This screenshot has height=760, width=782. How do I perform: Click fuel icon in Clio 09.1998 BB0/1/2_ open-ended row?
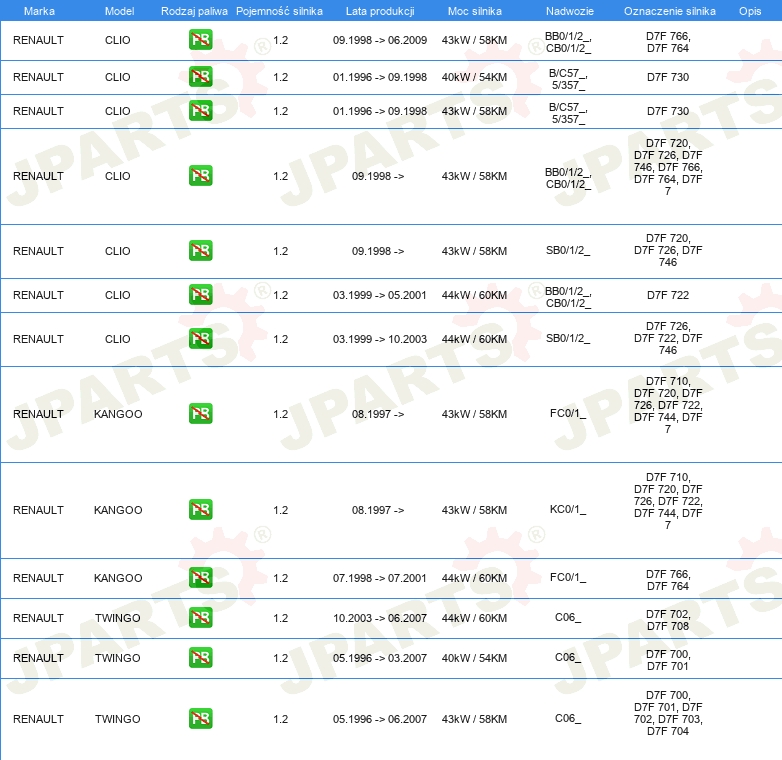(x=200, y=176)
